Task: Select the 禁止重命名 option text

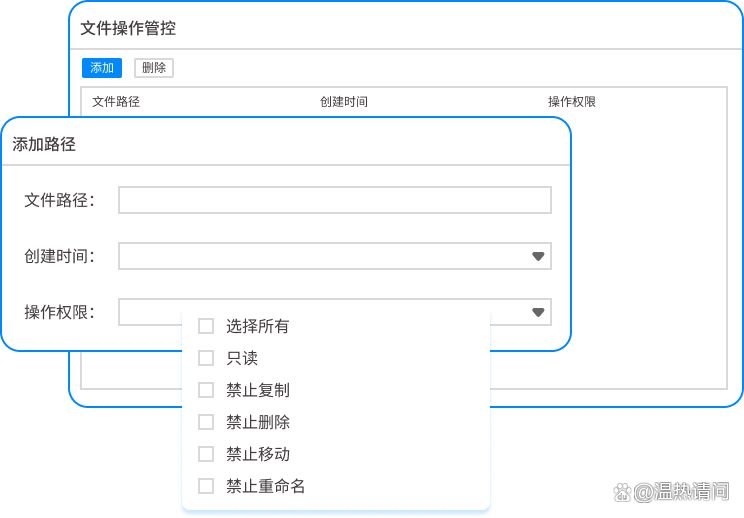Action: 265,486
